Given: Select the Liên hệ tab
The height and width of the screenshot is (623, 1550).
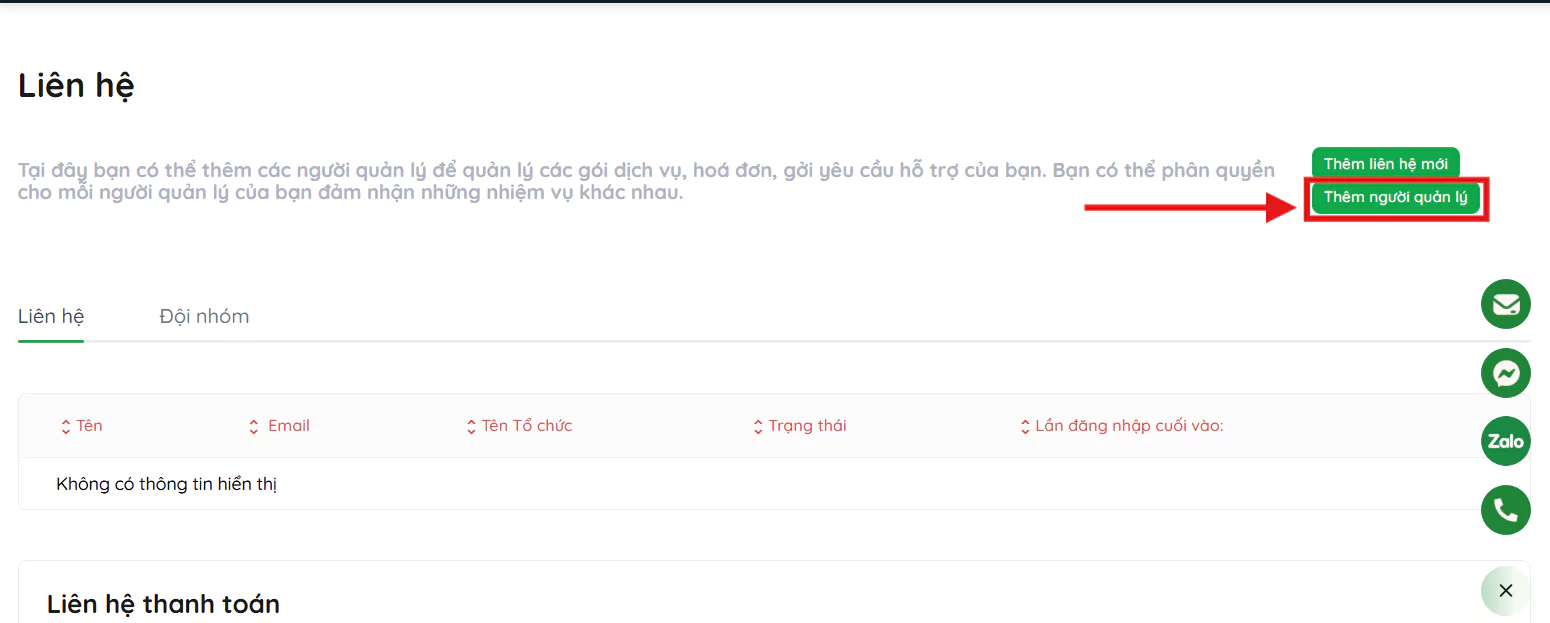Looking at the screenshot, I should [51, 317].
